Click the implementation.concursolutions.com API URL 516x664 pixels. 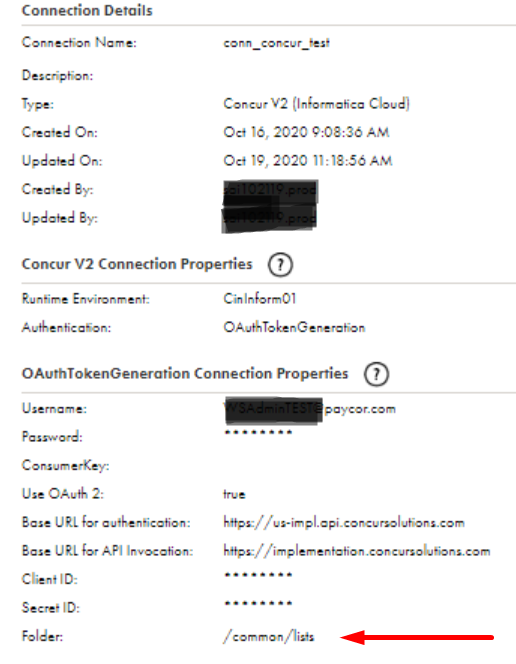click(357, 551)
